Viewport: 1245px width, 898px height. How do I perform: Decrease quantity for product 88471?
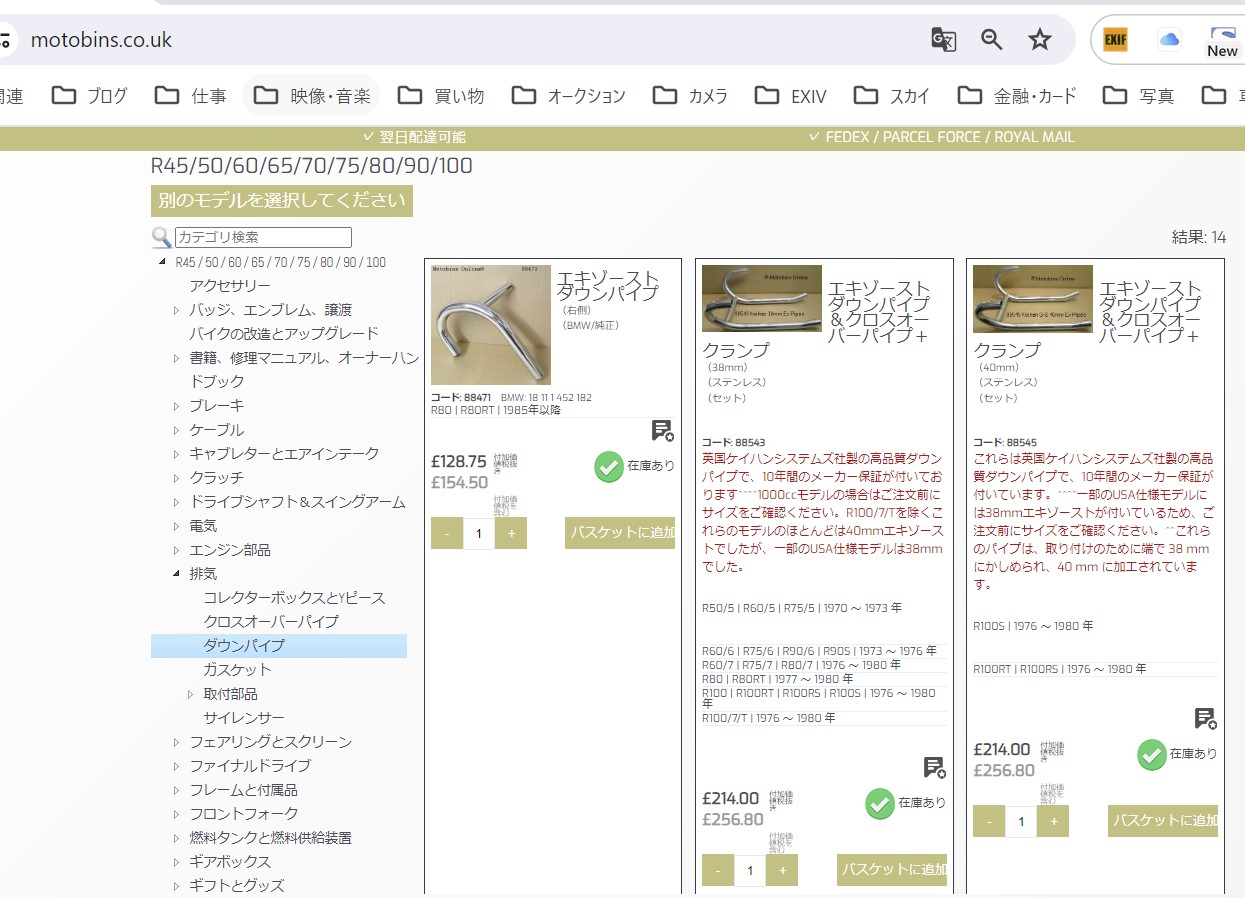[x=447, y=533]
